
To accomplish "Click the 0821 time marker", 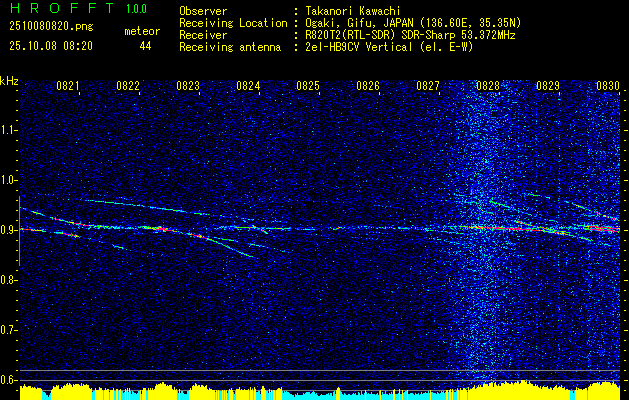I will (x=68, y=85).
